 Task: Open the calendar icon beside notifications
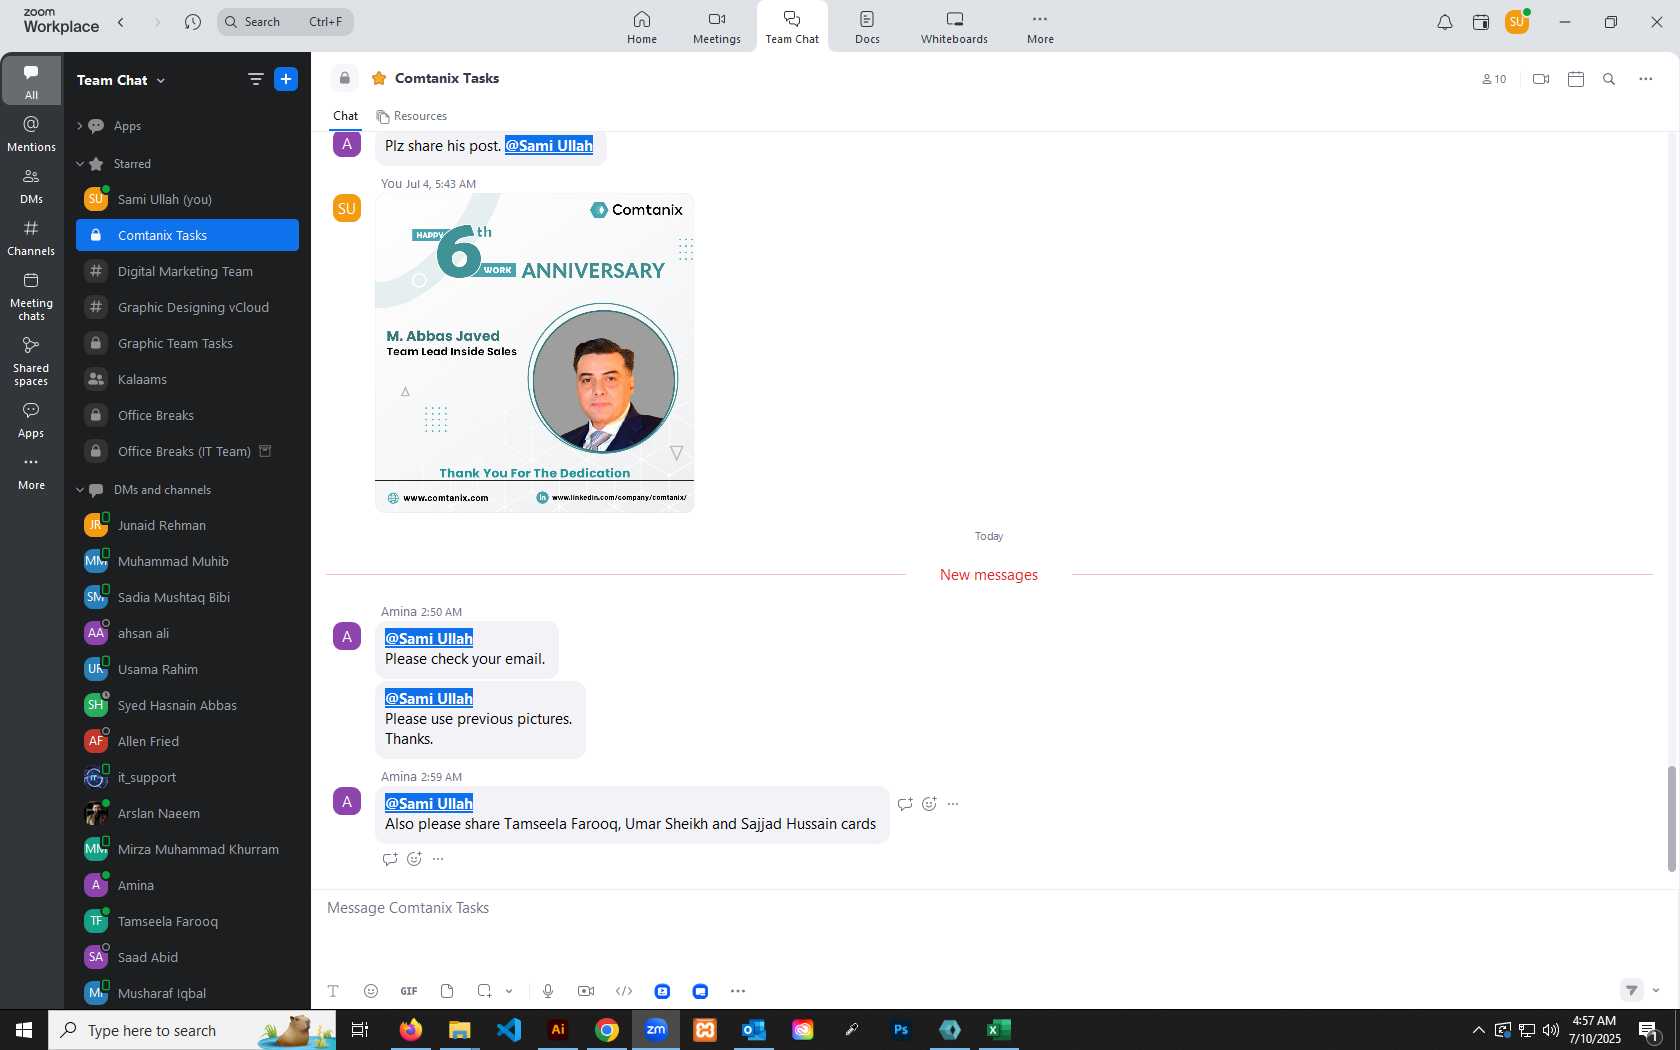[1481, 22]
